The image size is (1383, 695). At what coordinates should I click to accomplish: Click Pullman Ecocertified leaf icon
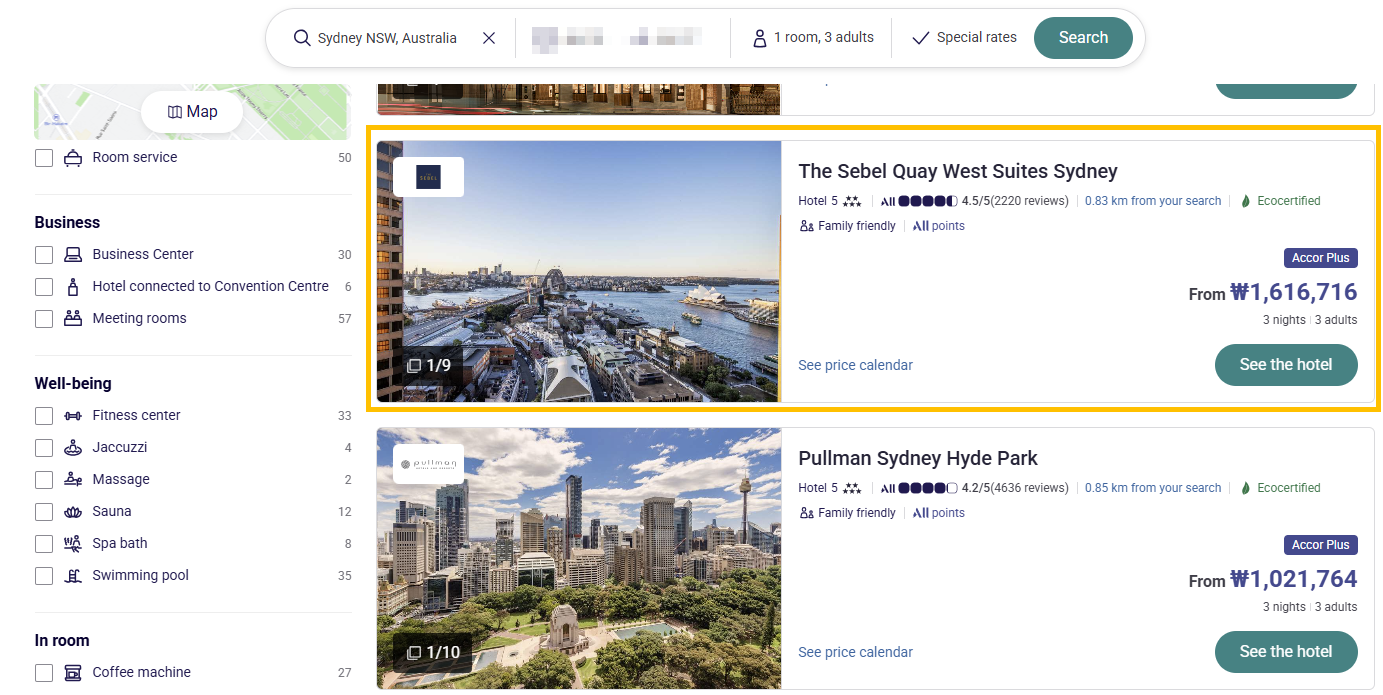pyautogui.click(x=1246, y=488)
